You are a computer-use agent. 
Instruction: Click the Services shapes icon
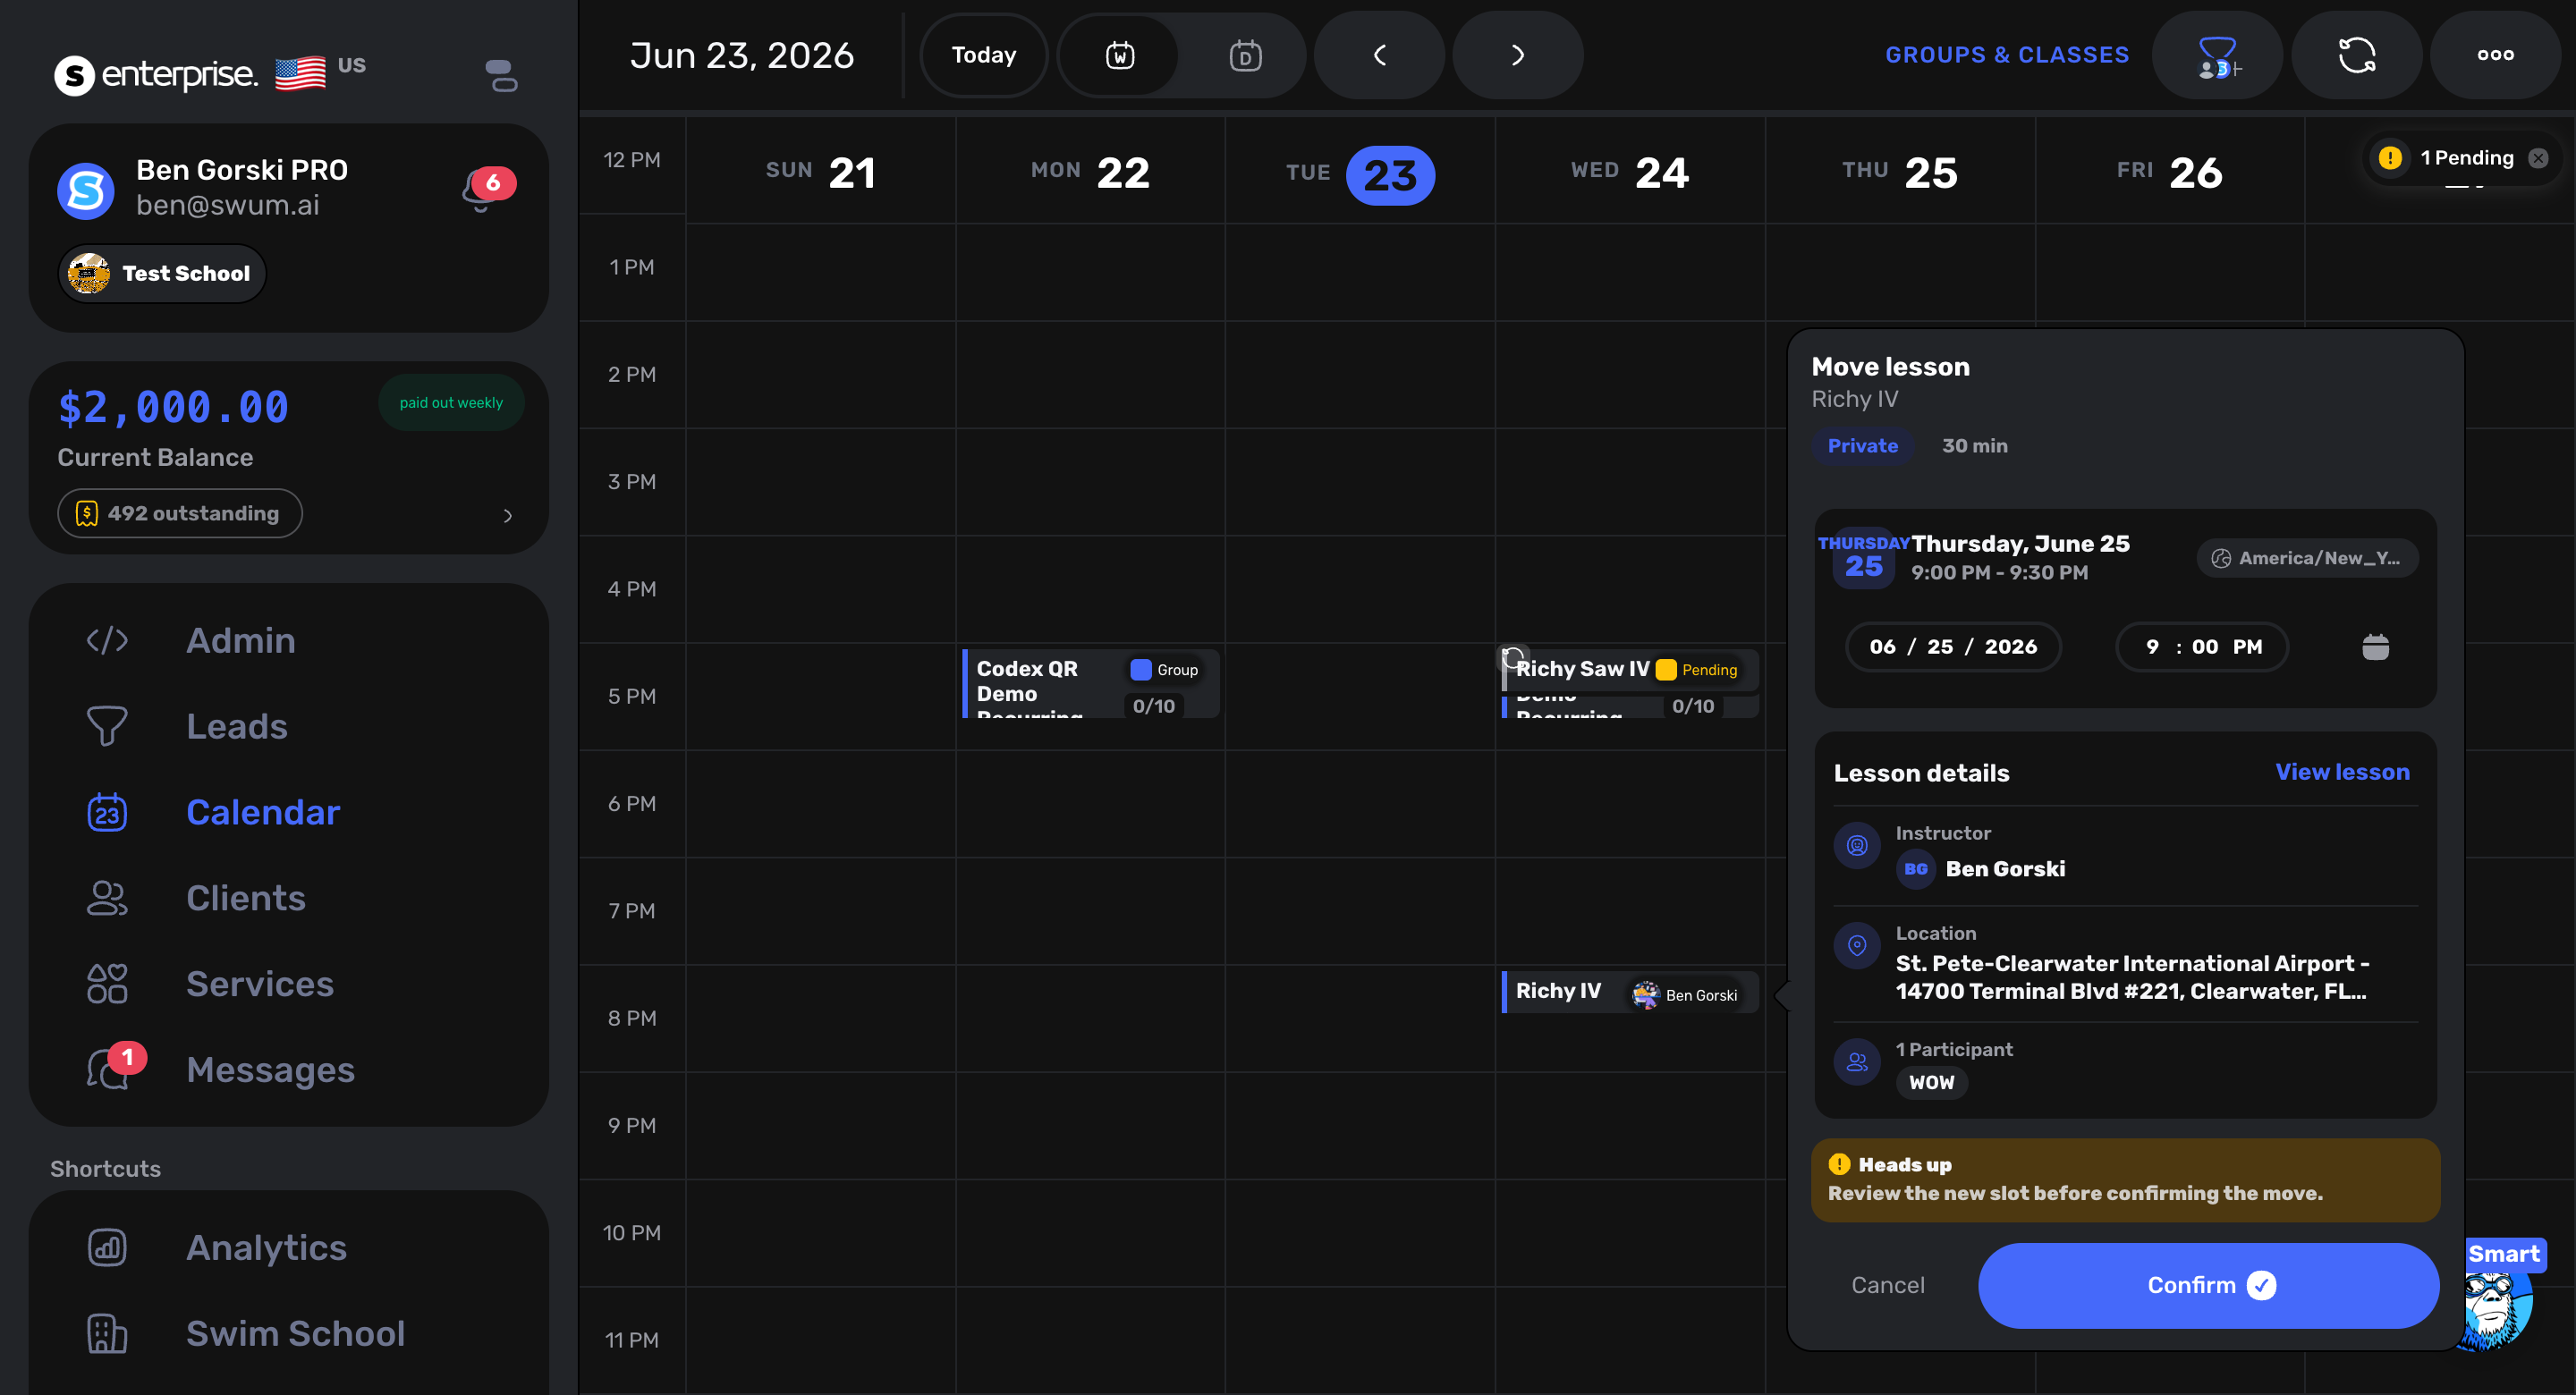pyautogui.click(x=107, y=984)
